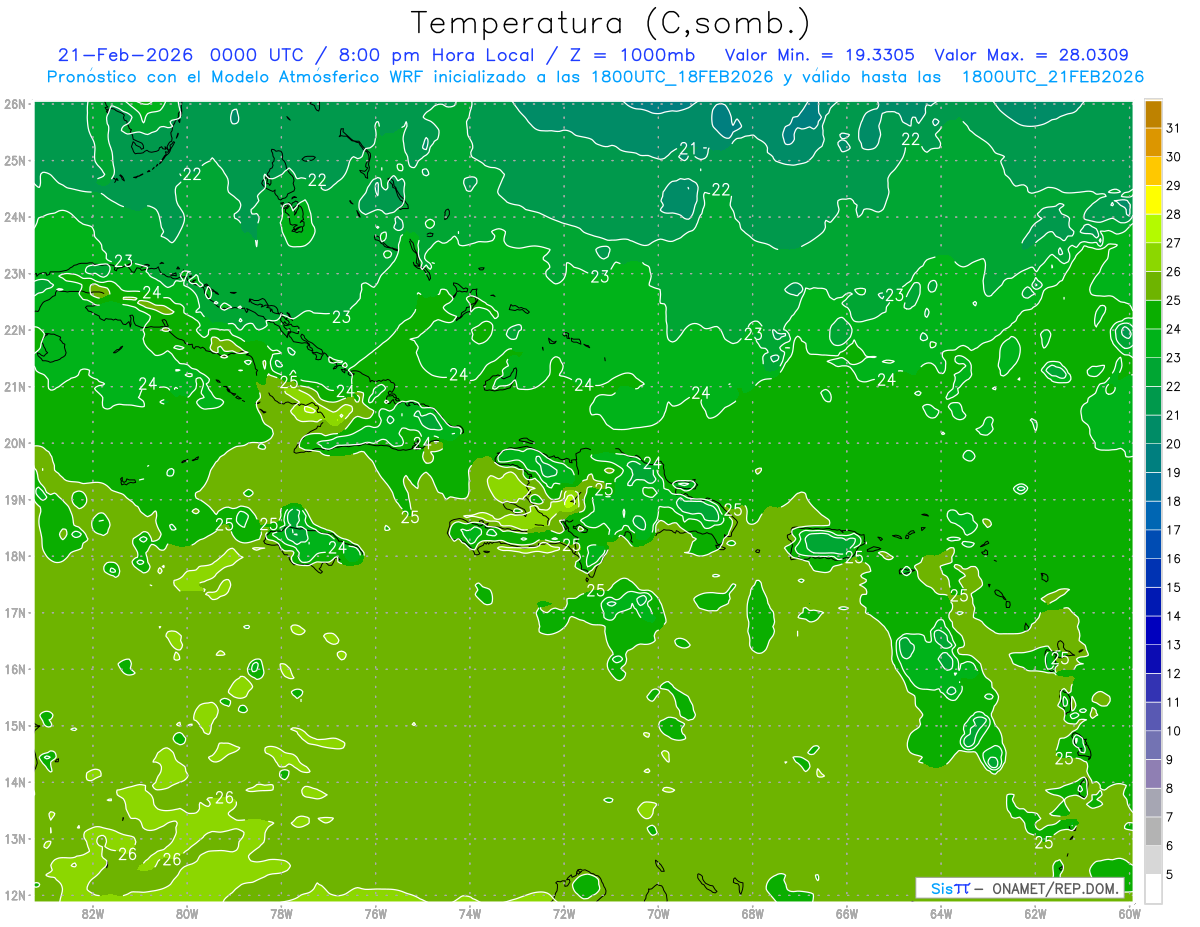
Task: Click the '1800UTC_18FEB2026' initialization time
Action: tap(683, 77)
